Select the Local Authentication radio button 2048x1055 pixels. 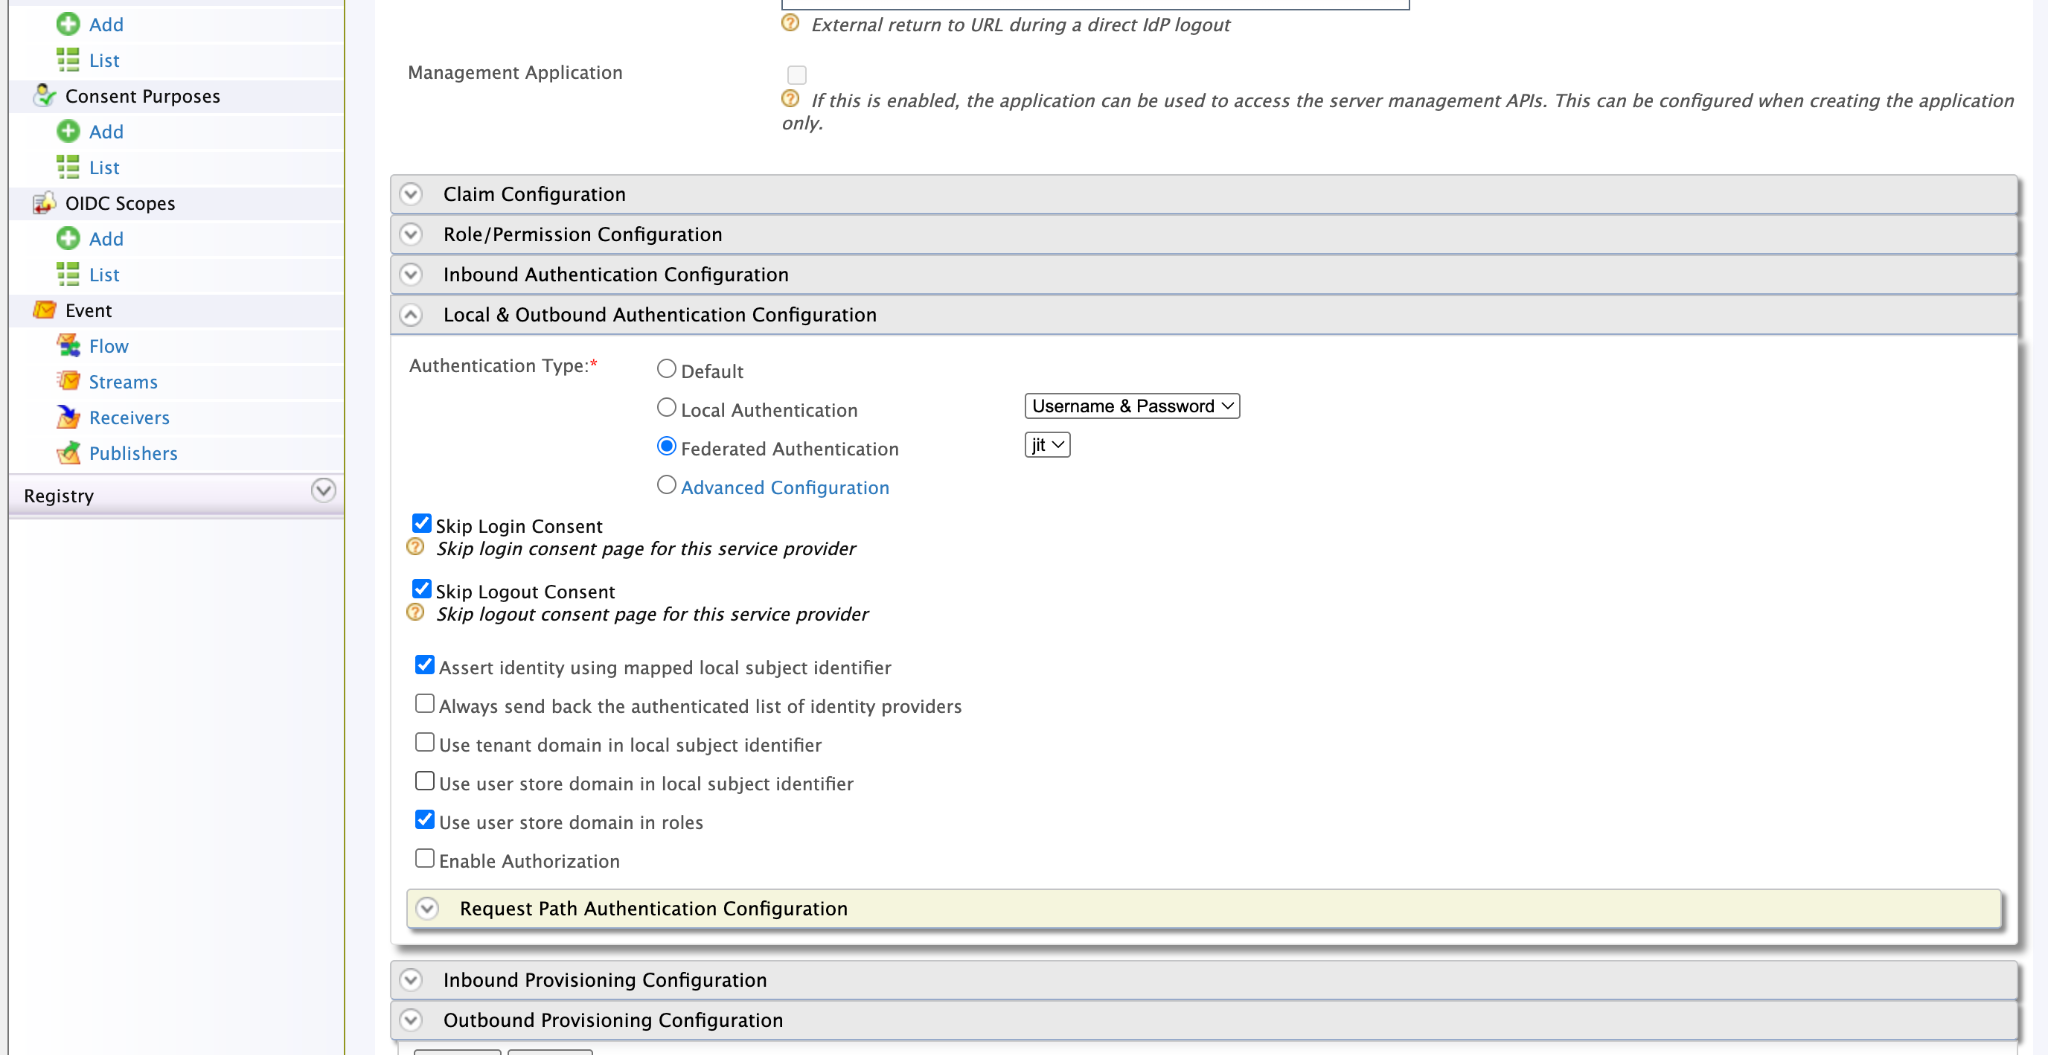coord(666,408)
